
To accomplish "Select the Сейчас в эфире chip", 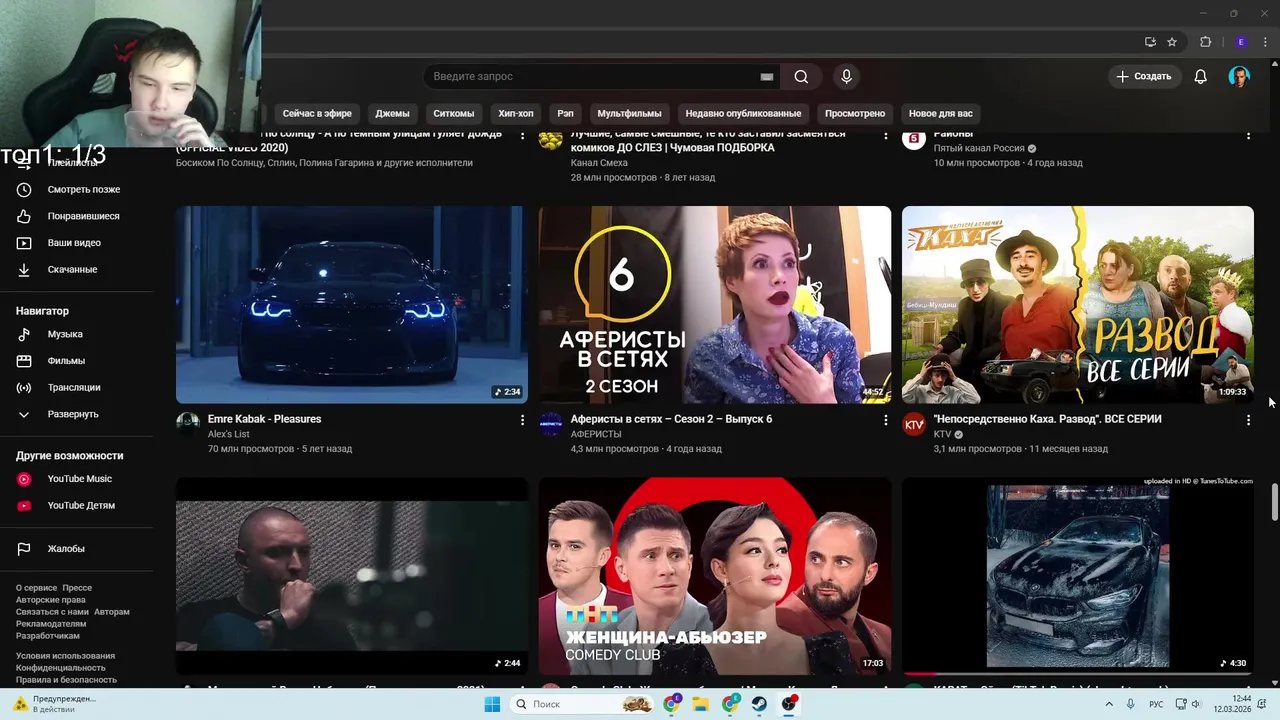I will (317, 114).
